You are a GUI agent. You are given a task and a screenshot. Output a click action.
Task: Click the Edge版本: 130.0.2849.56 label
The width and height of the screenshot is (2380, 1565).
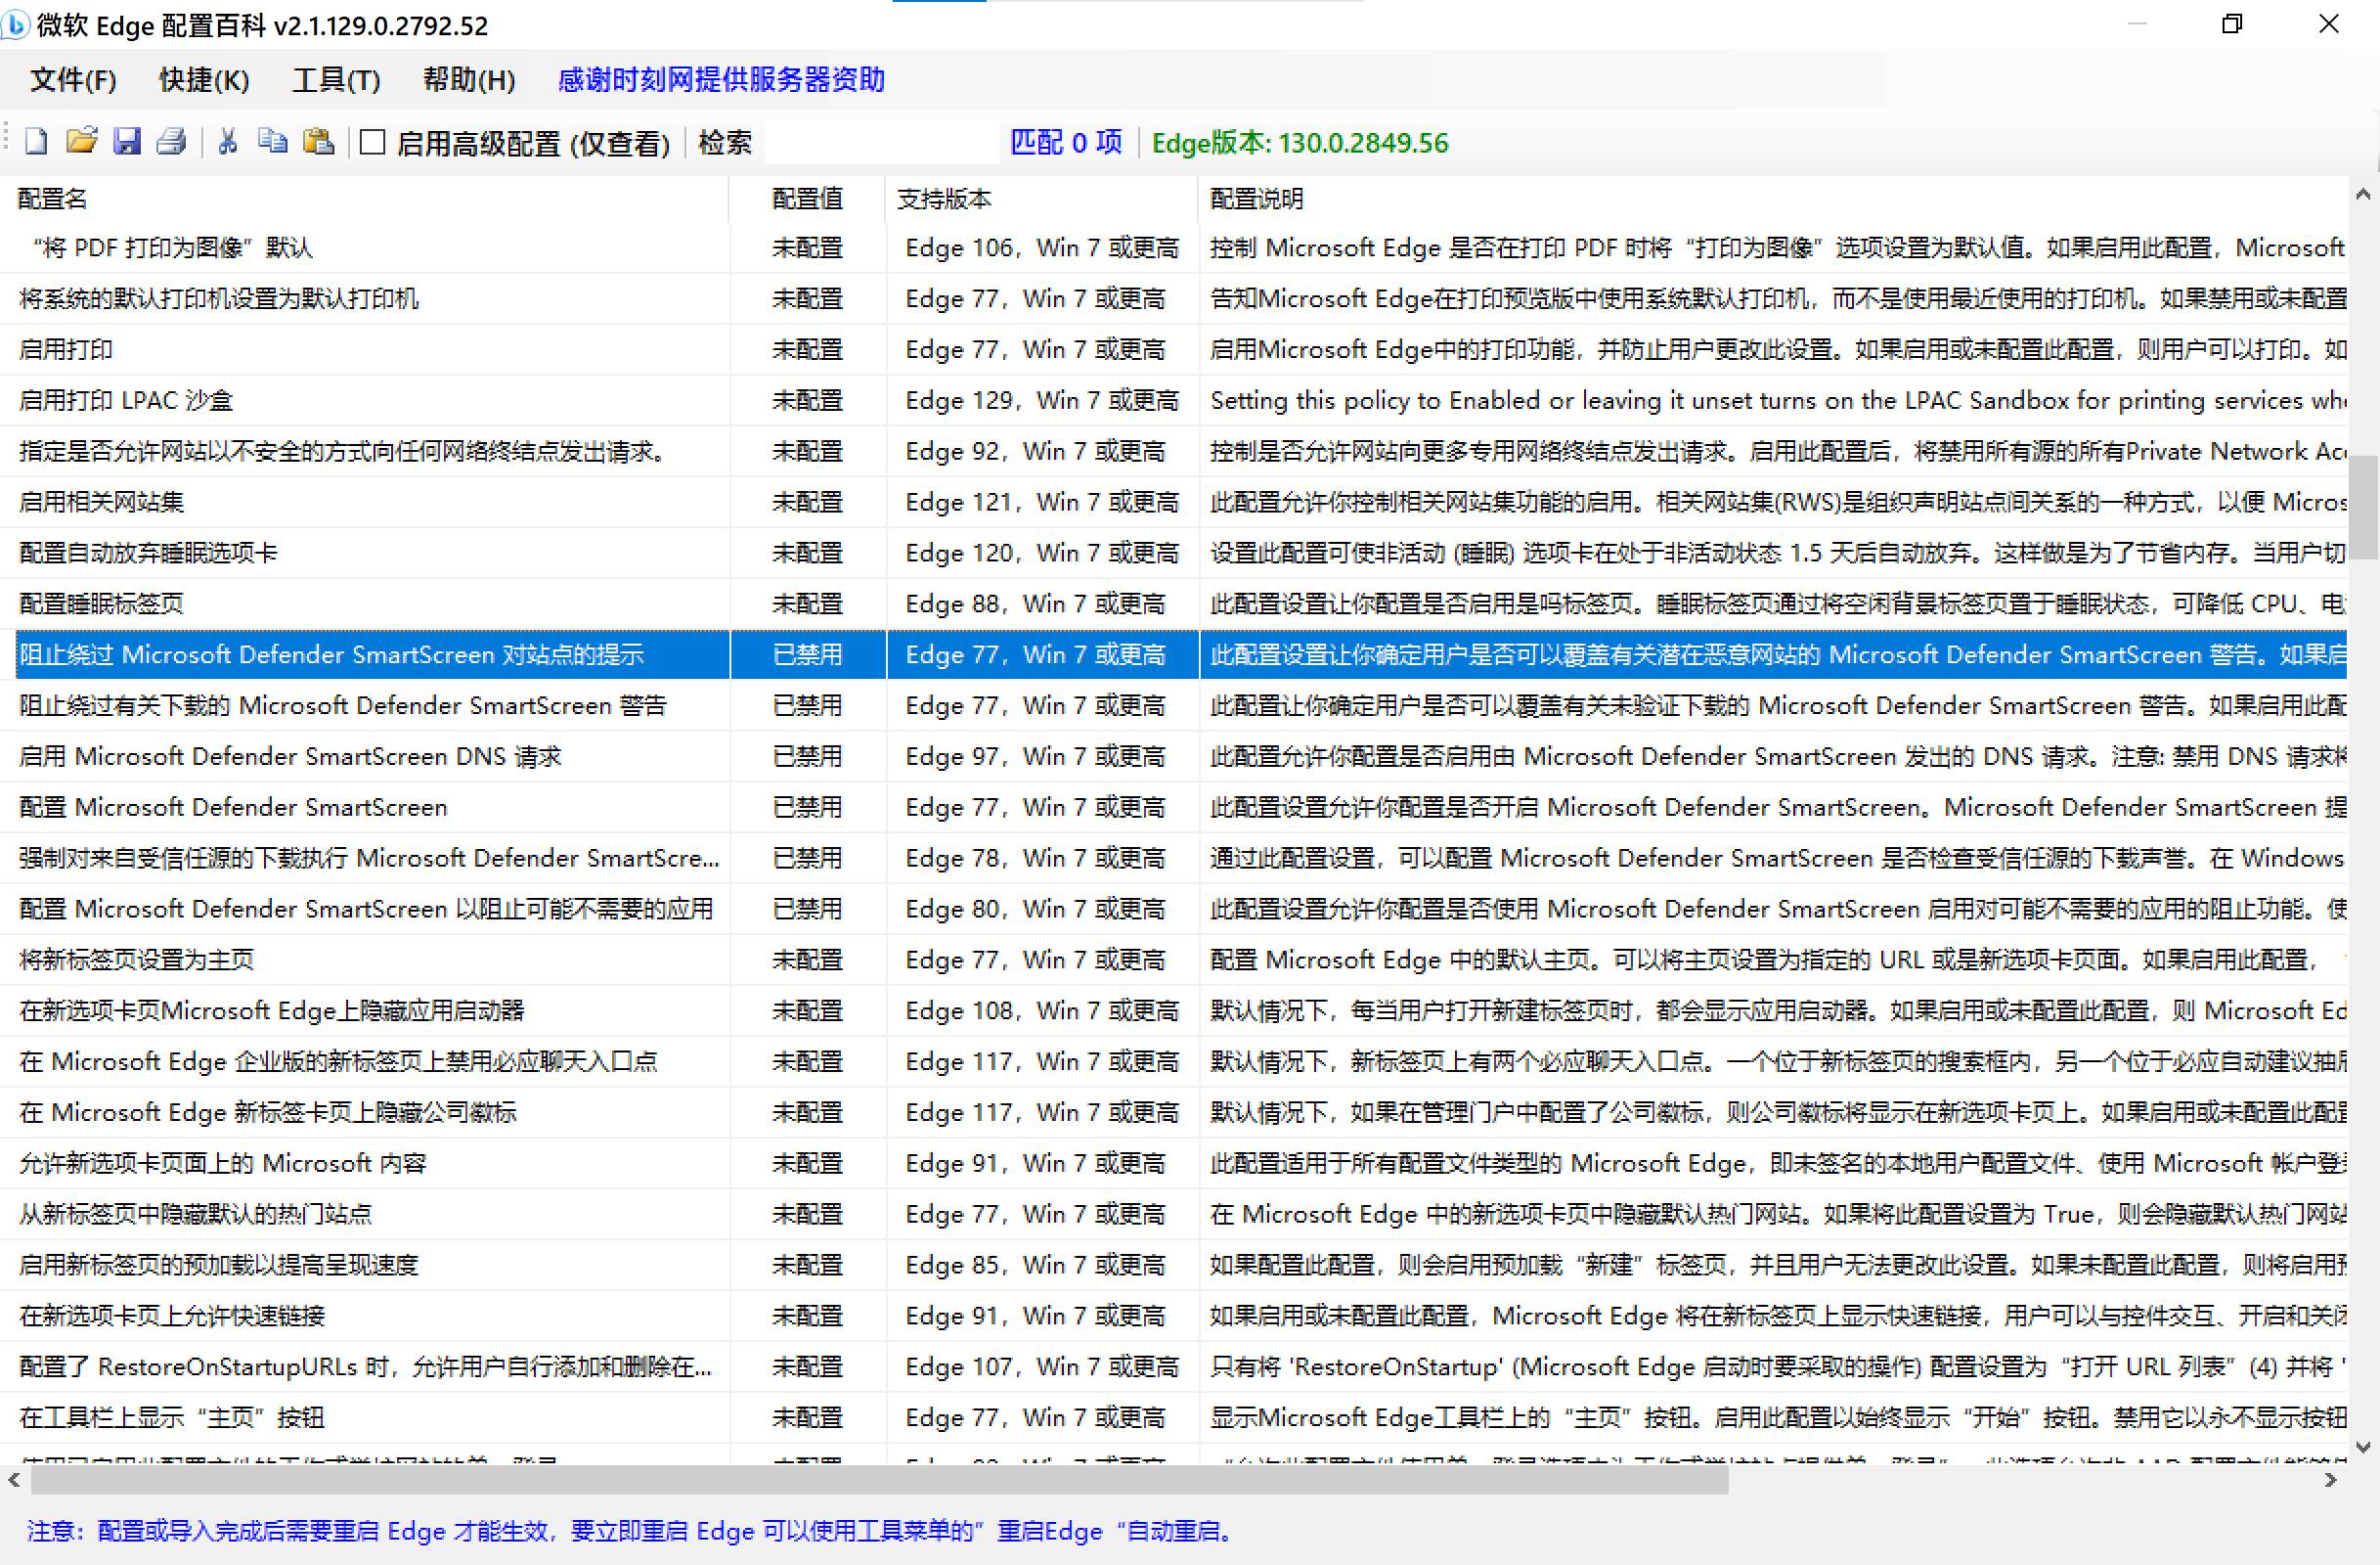click(x=1300, y=143)
